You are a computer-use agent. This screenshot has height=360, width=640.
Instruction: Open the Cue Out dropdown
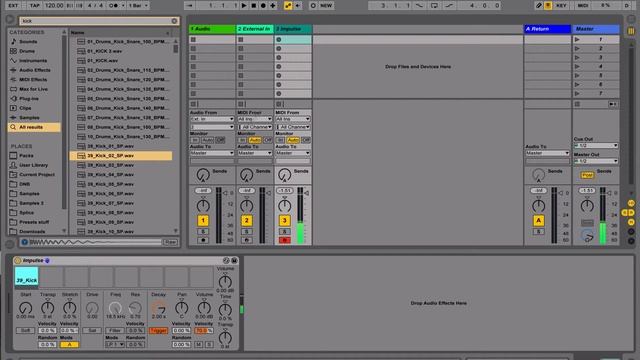point(596,146)
